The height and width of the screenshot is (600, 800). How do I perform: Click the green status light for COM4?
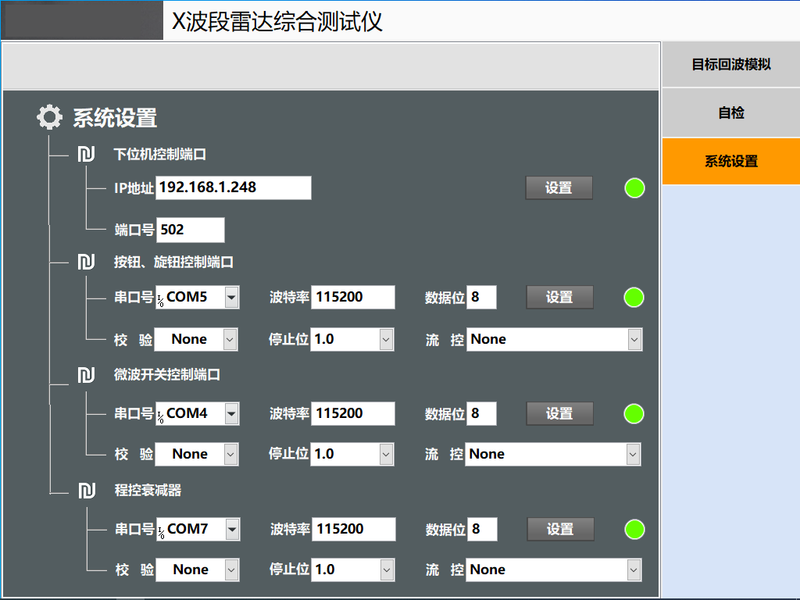634,413
